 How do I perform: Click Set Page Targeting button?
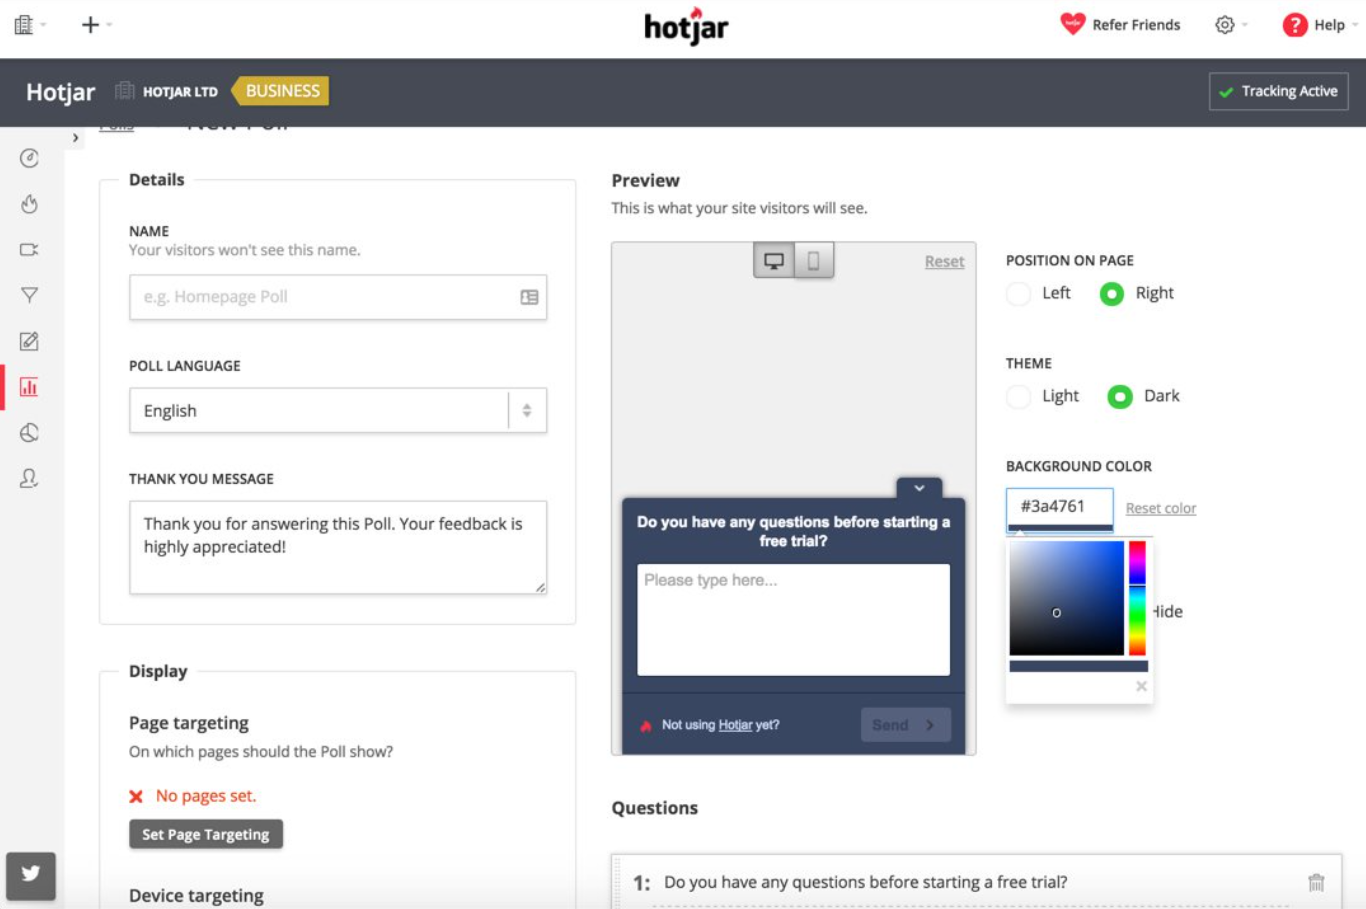coord(206,834)
